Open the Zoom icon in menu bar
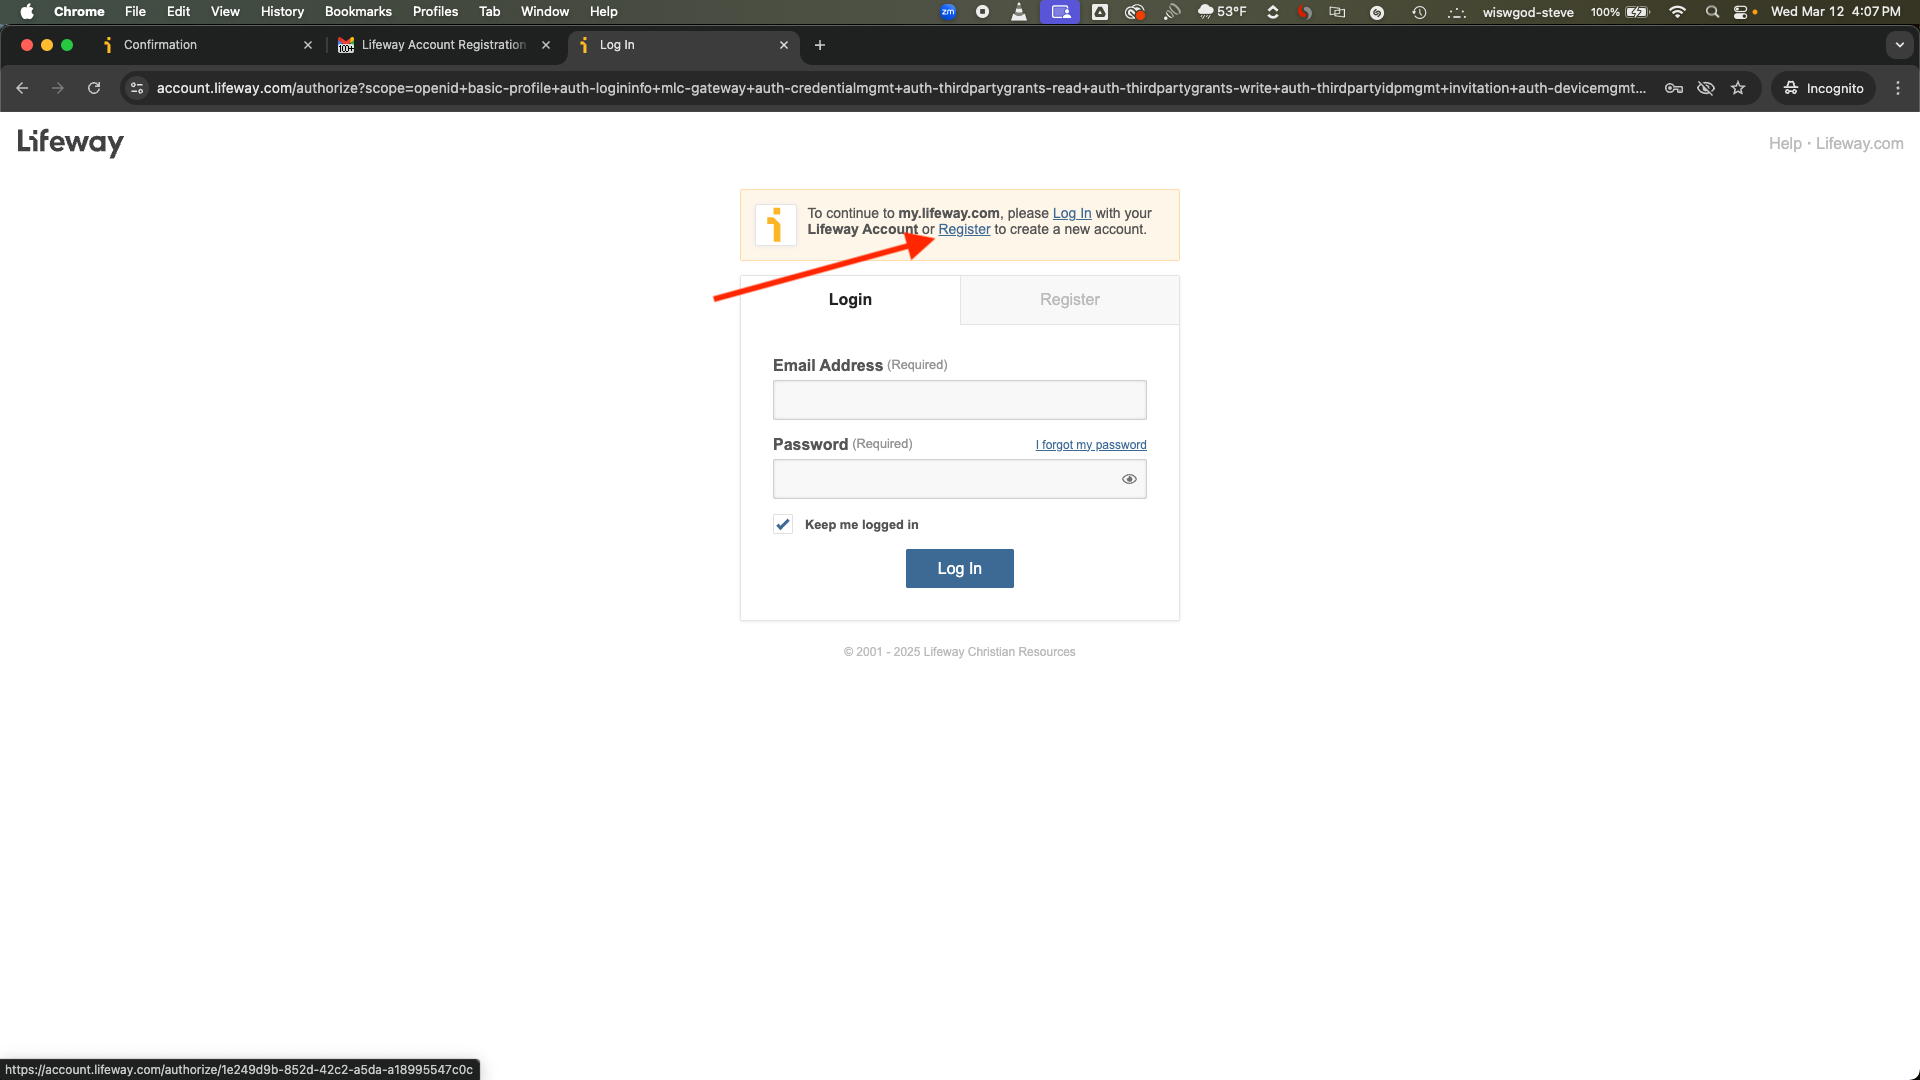This screenshot has height=1080, width=1920. coord(948,12)
